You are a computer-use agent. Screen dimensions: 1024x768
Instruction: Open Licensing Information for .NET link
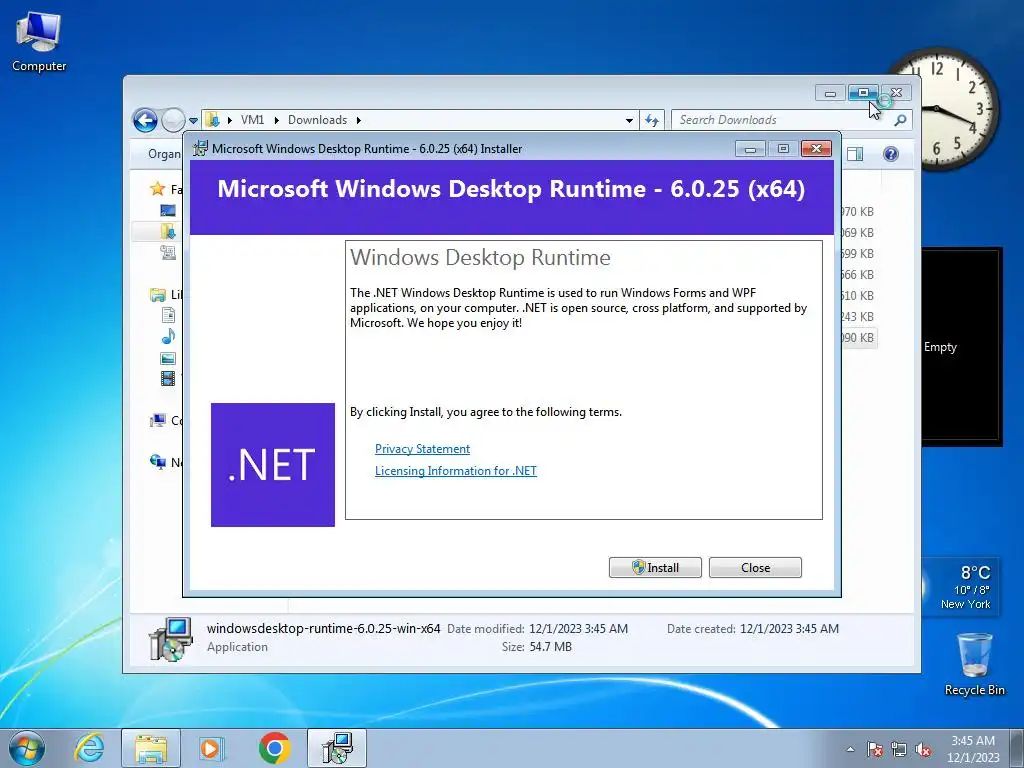point(455,471)
